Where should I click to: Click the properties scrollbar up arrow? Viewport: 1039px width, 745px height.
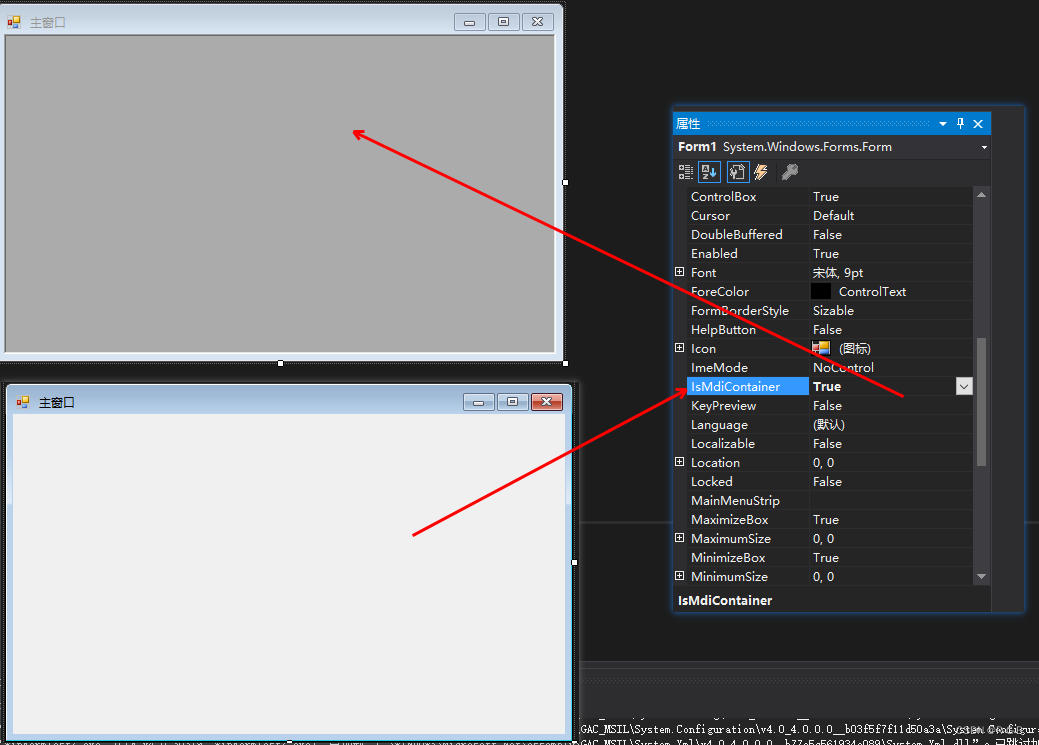(x=981, y=195)
